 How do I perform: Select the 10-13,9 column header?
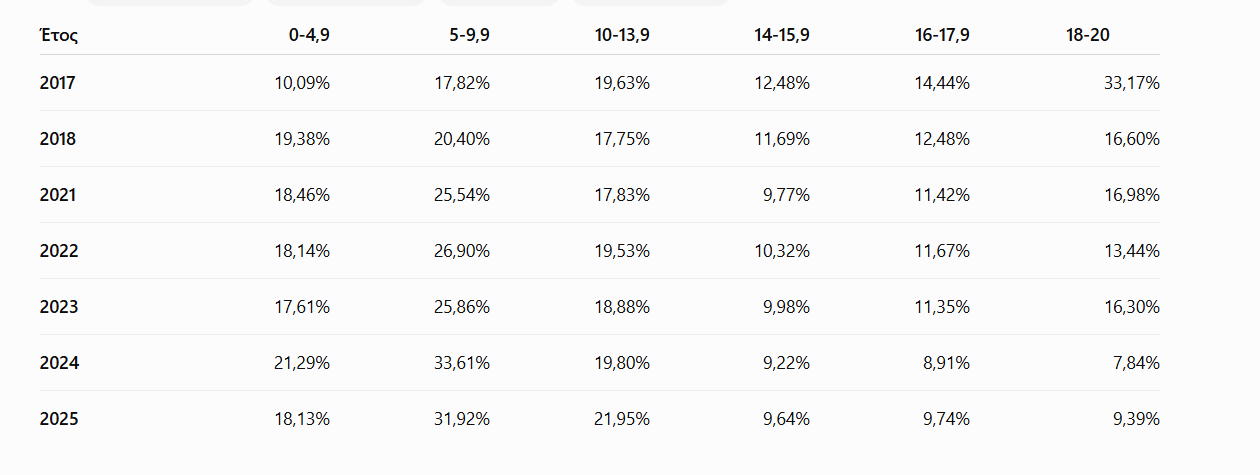point(622,35)
